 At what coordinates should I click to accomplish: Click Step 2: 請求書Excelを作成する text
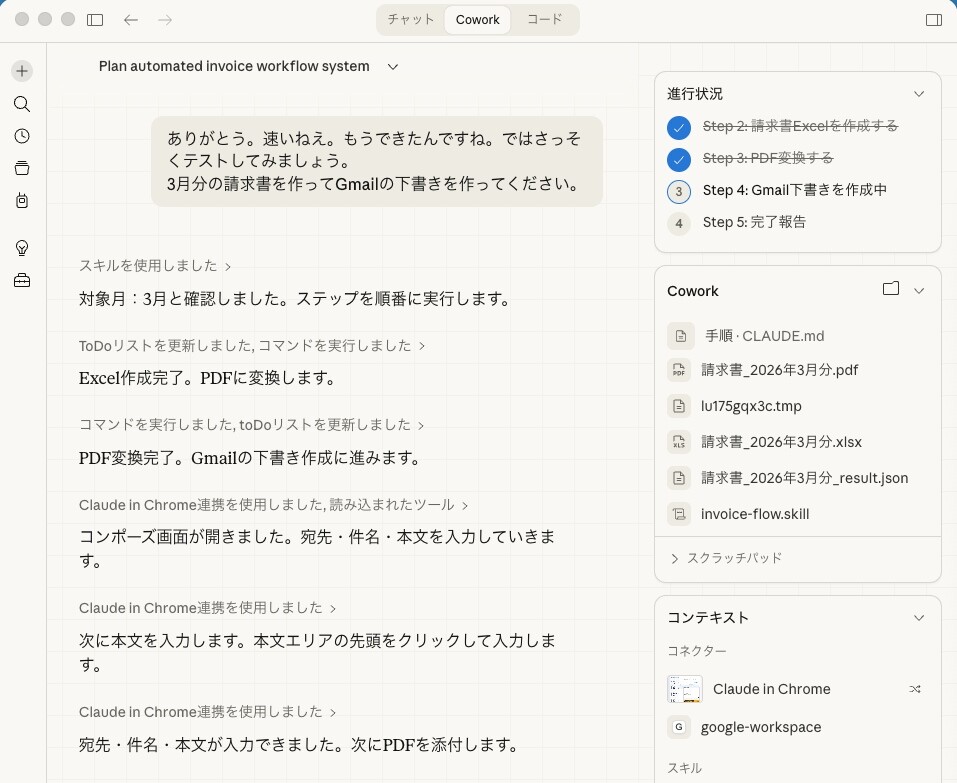tap(800, 126)
